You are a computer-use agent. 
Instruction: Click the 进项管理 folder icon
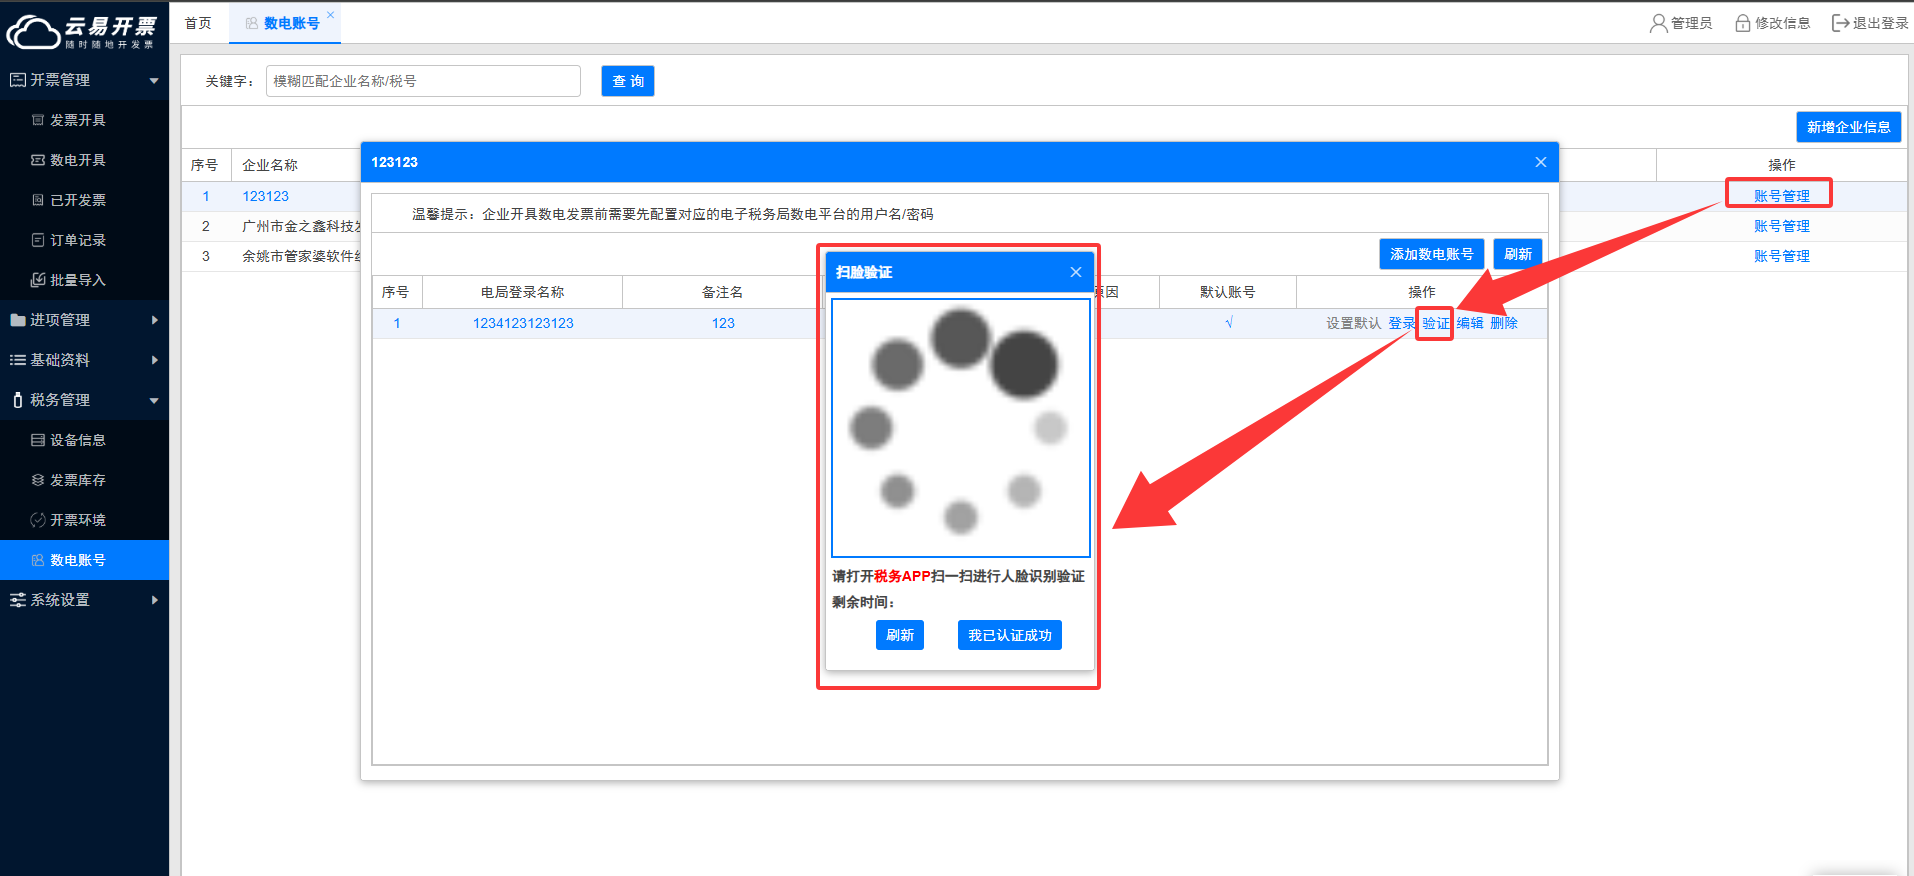[17, 320]
